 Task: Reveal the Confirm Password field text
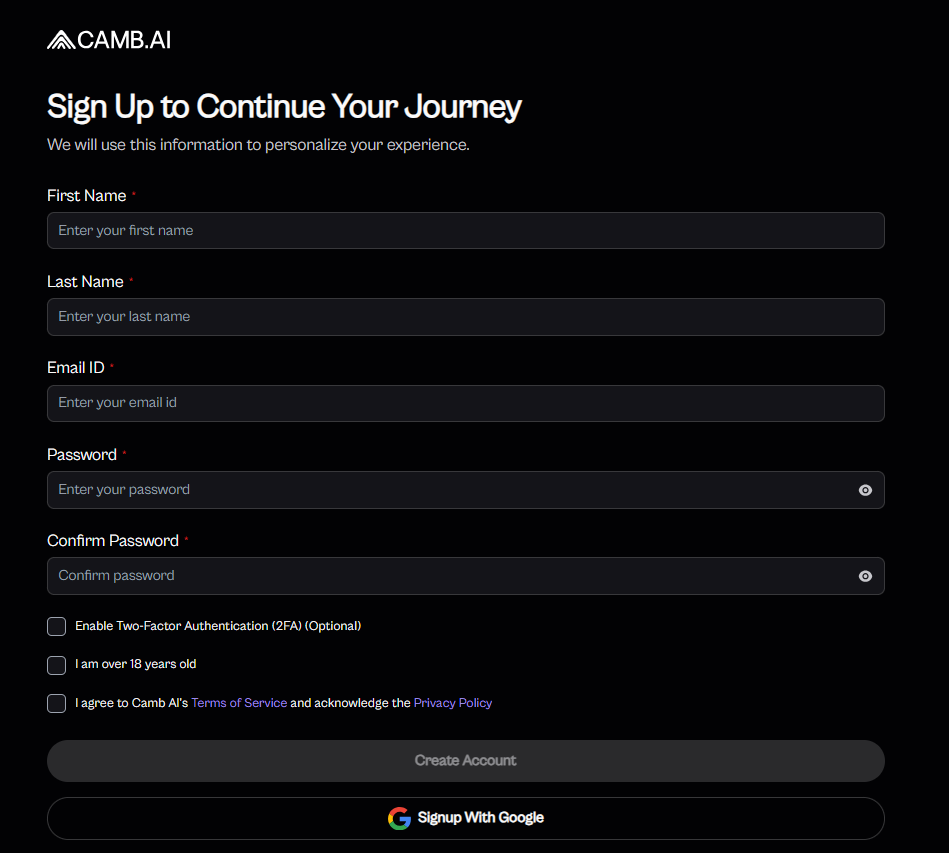click(x=865, y=576)
